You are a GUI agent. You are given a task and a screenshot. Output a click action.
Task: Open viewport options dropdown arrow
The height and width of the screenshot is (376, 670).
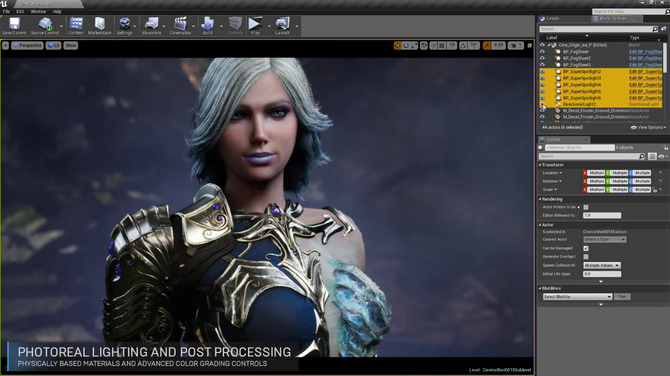click(x=5, y=45)
